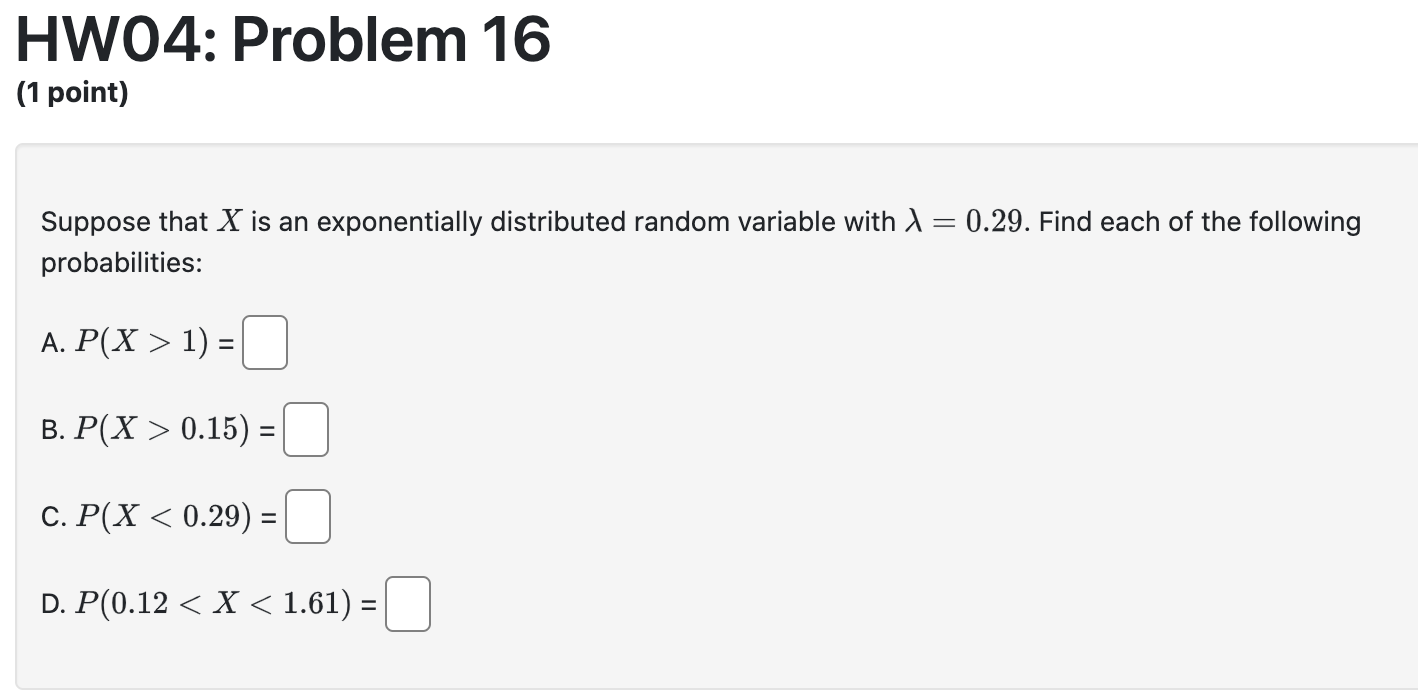This screenshot has height=692, width=1418.
Task: Click the answer box for P(X > 0.15)
Action: 305,429
